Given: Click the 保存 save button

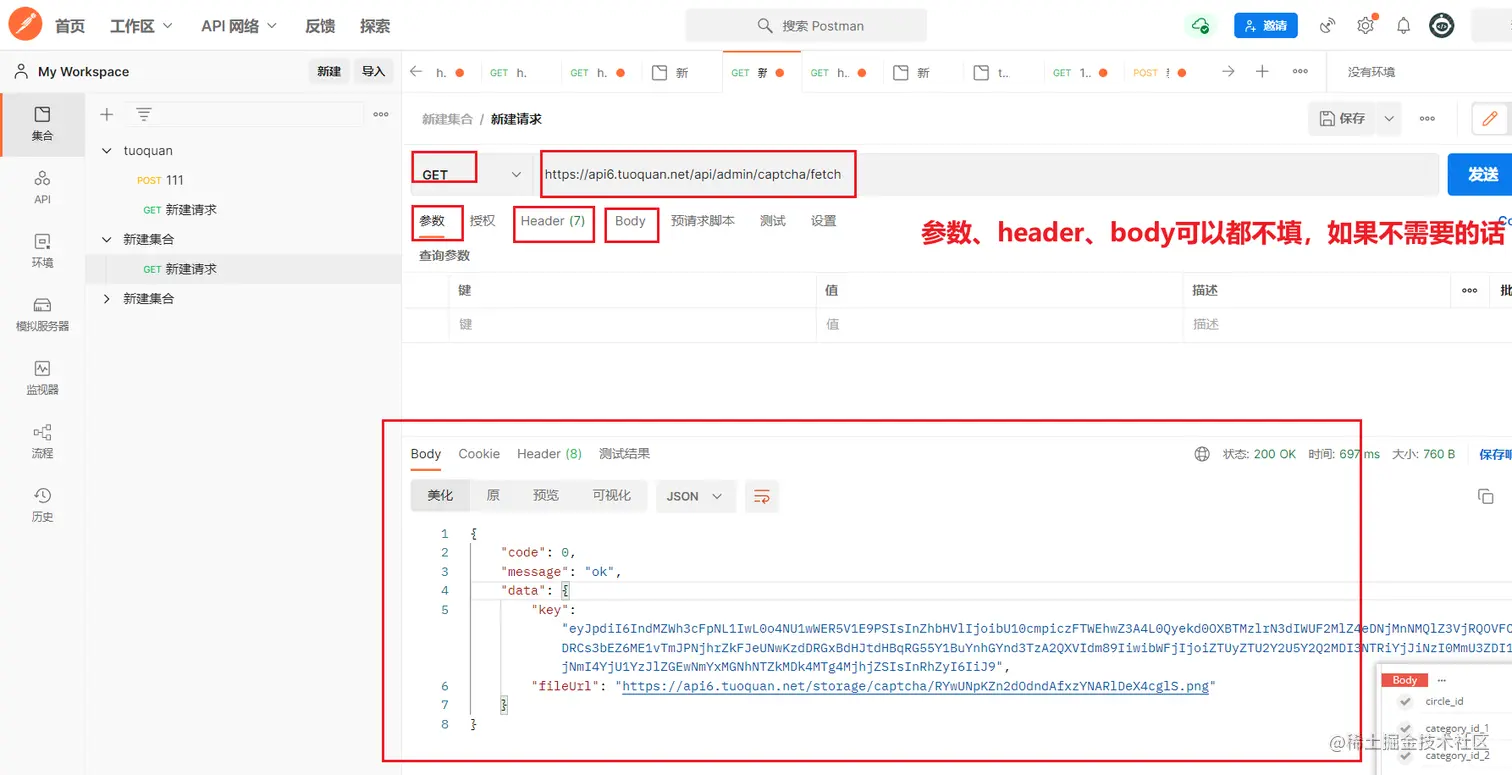Looking at the screenshot, I should 1343,119.
